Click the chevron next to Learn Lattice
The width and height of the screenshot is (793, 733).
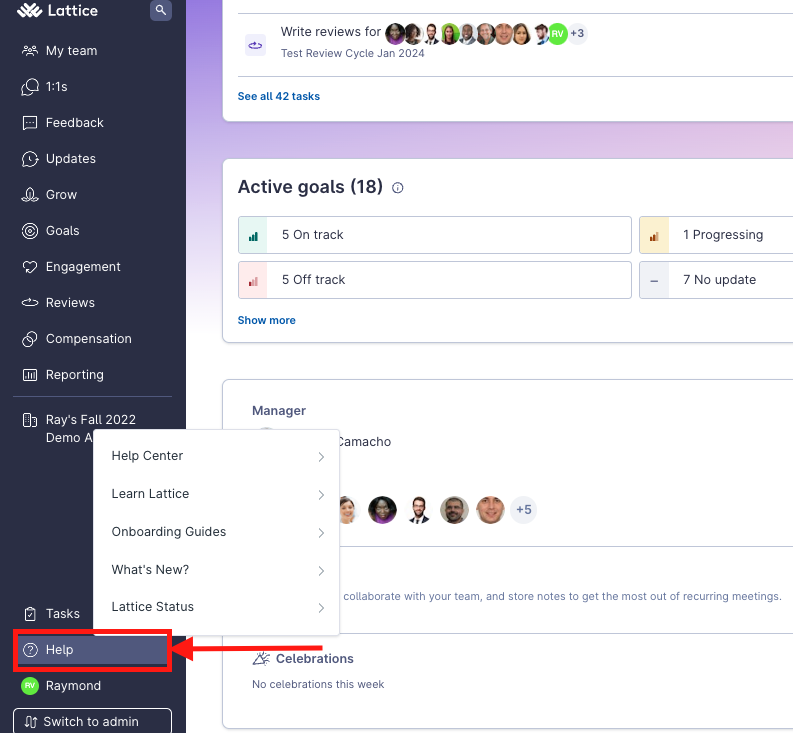click(321, 495)
